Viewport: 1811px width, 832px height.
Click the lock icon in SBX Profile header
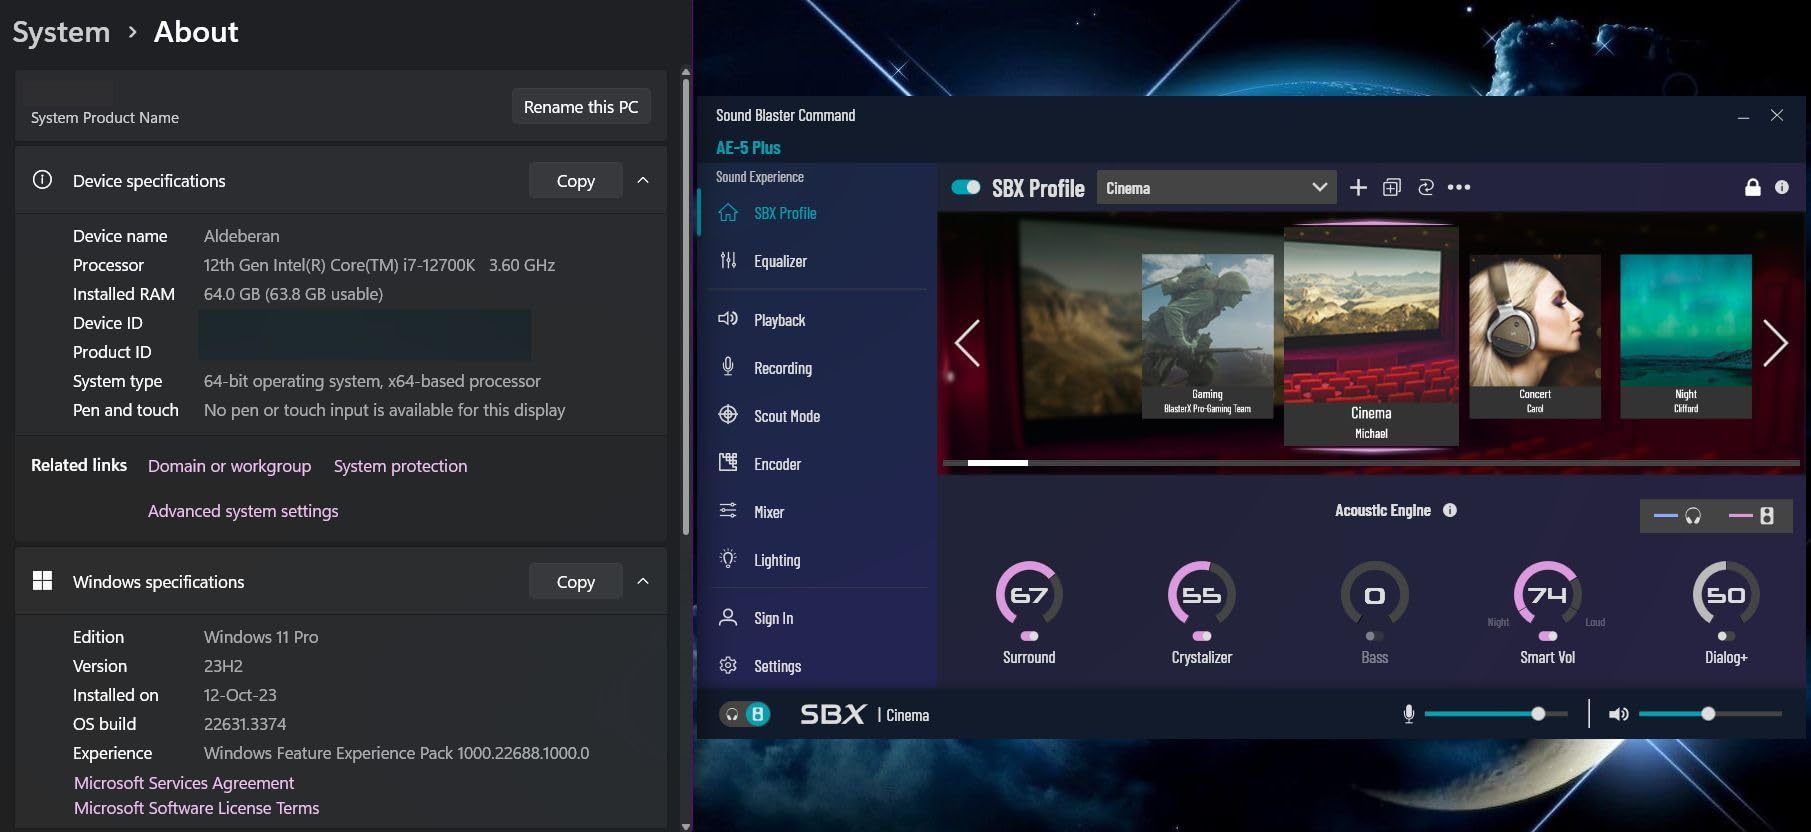click(x=1753, y=188)
